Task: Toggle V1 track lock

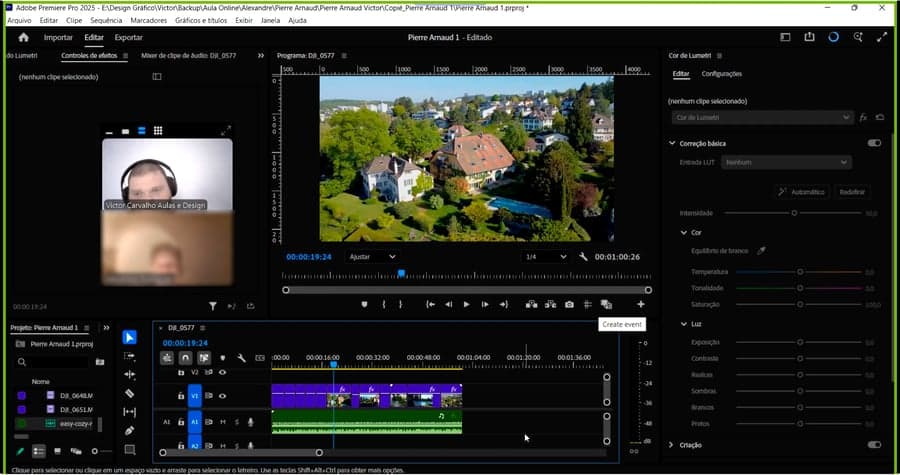Action: 181,396
